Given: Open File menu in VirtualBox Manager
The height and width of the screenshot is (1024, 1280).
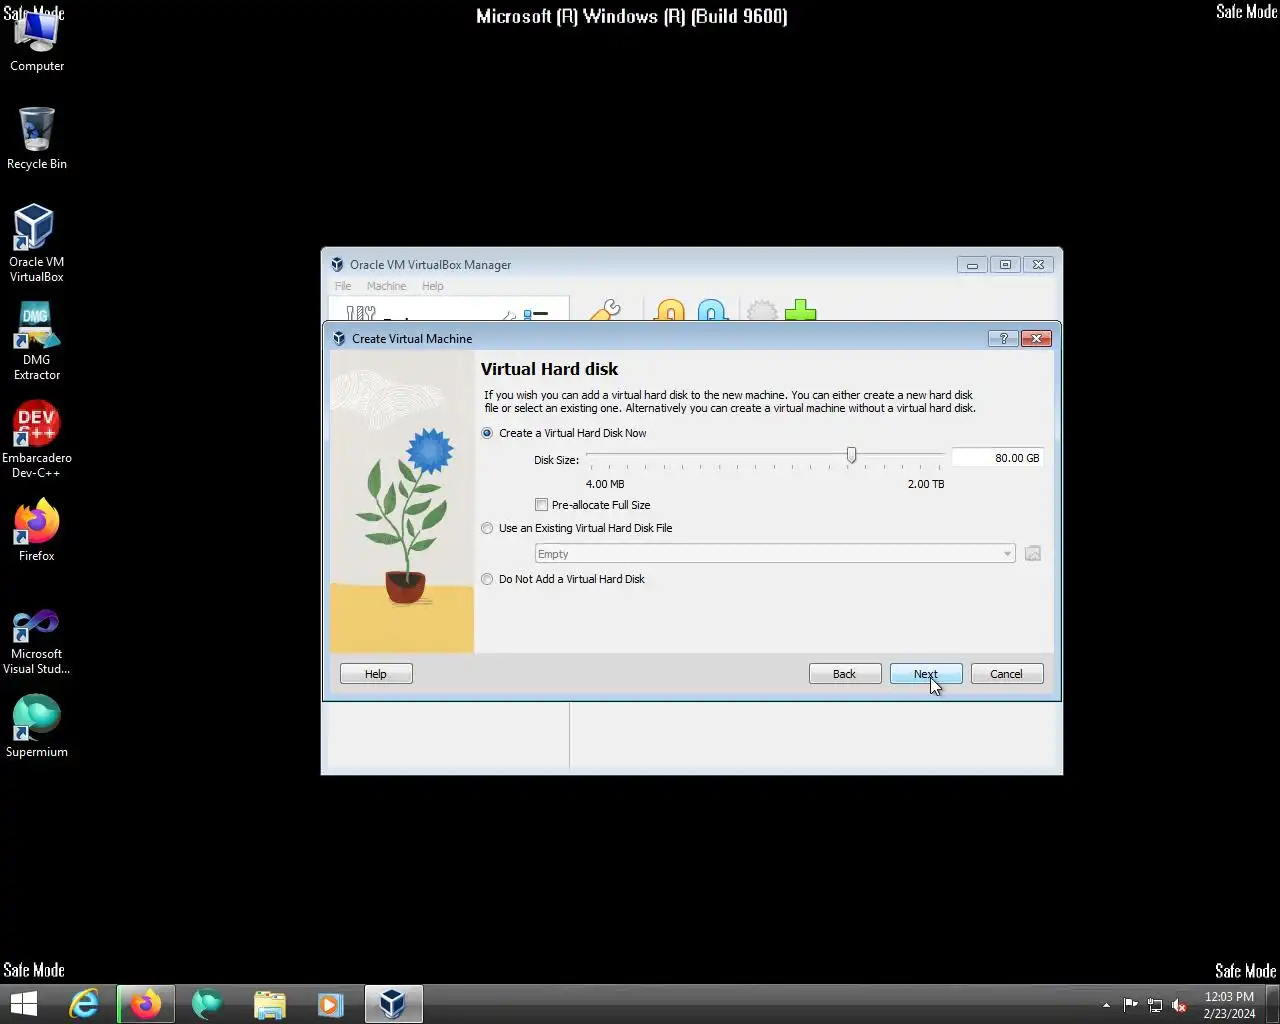Looking at the screenshot, I should (x=343, y=286).
